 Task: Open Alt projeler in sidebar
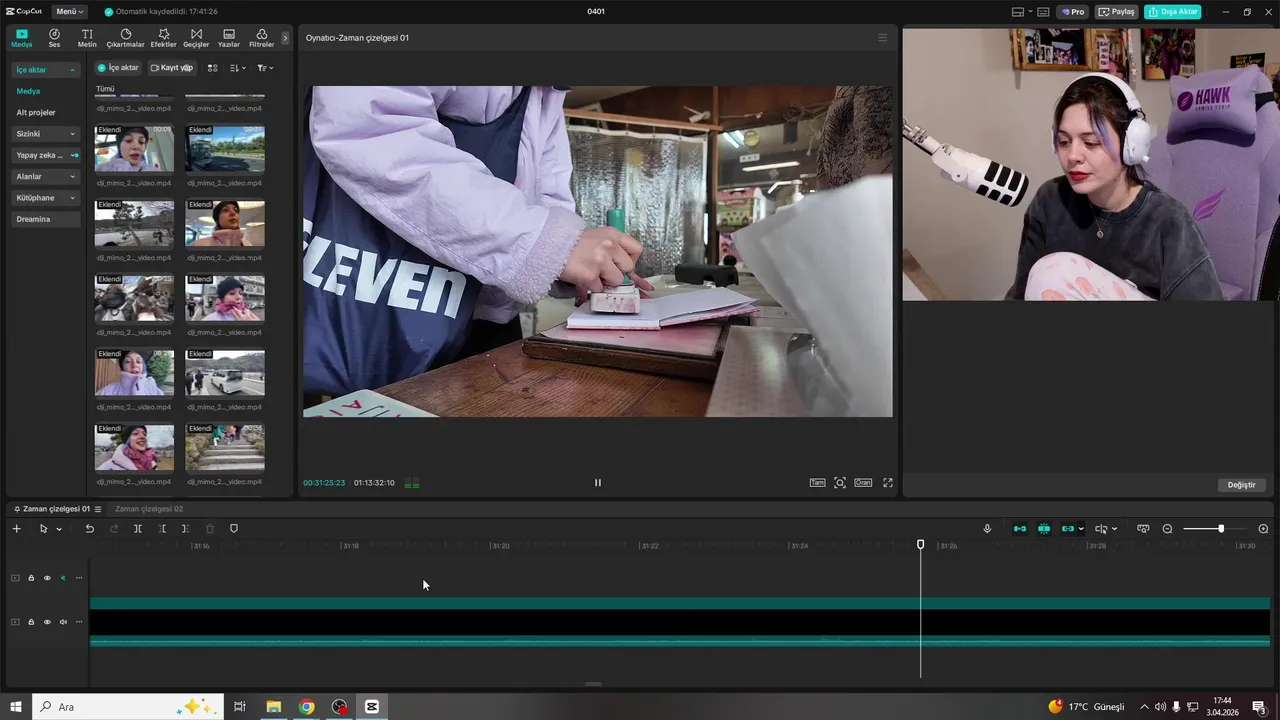36,112
